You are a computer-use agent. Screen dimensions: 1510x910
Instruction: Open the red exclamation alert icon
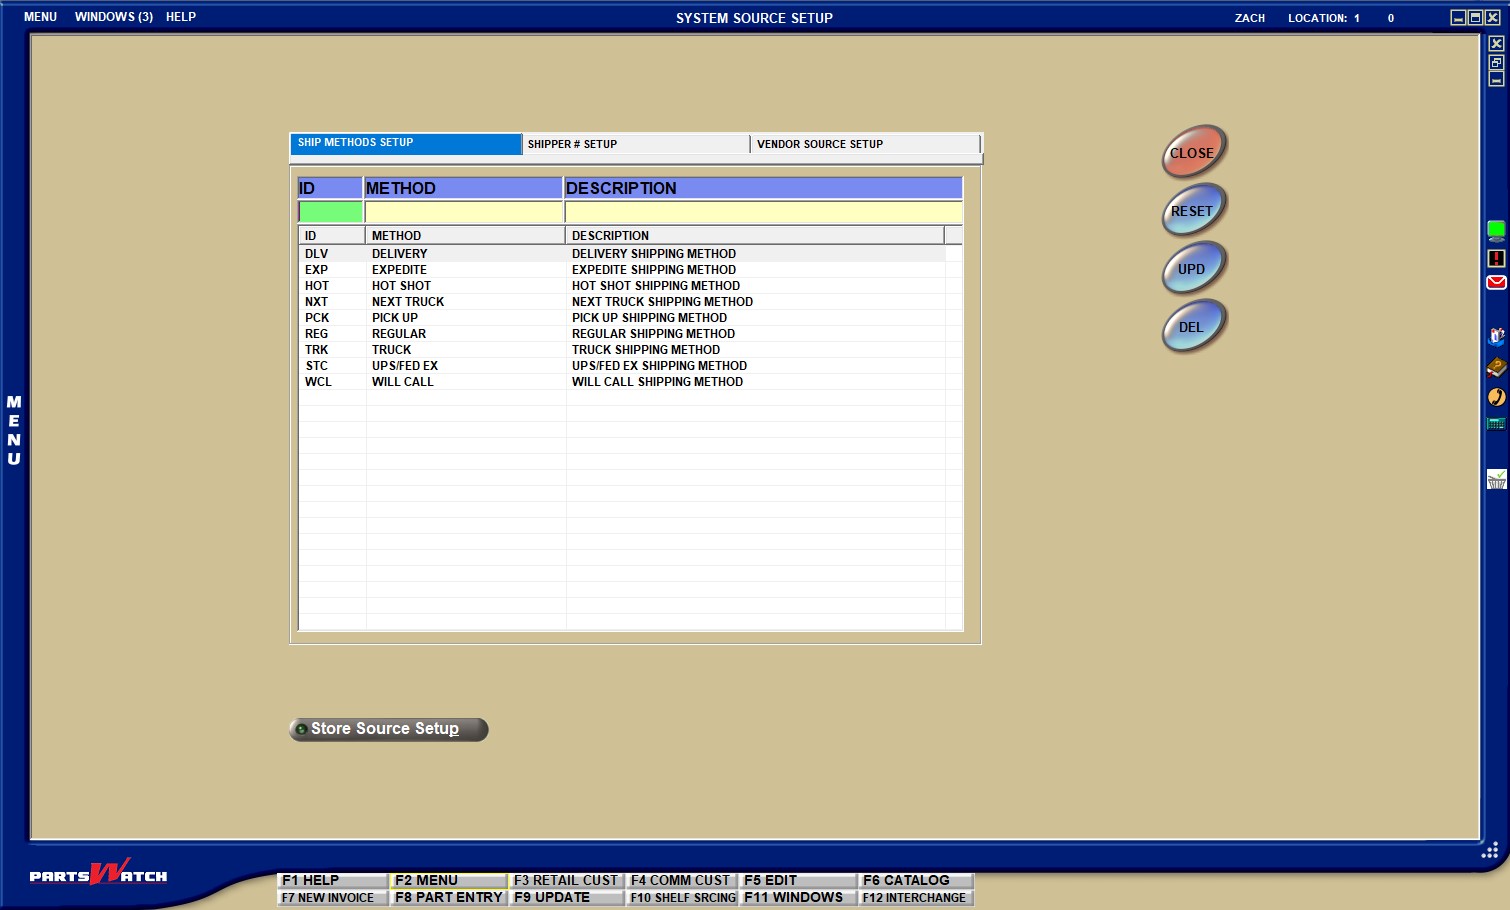click(1496, 258)
